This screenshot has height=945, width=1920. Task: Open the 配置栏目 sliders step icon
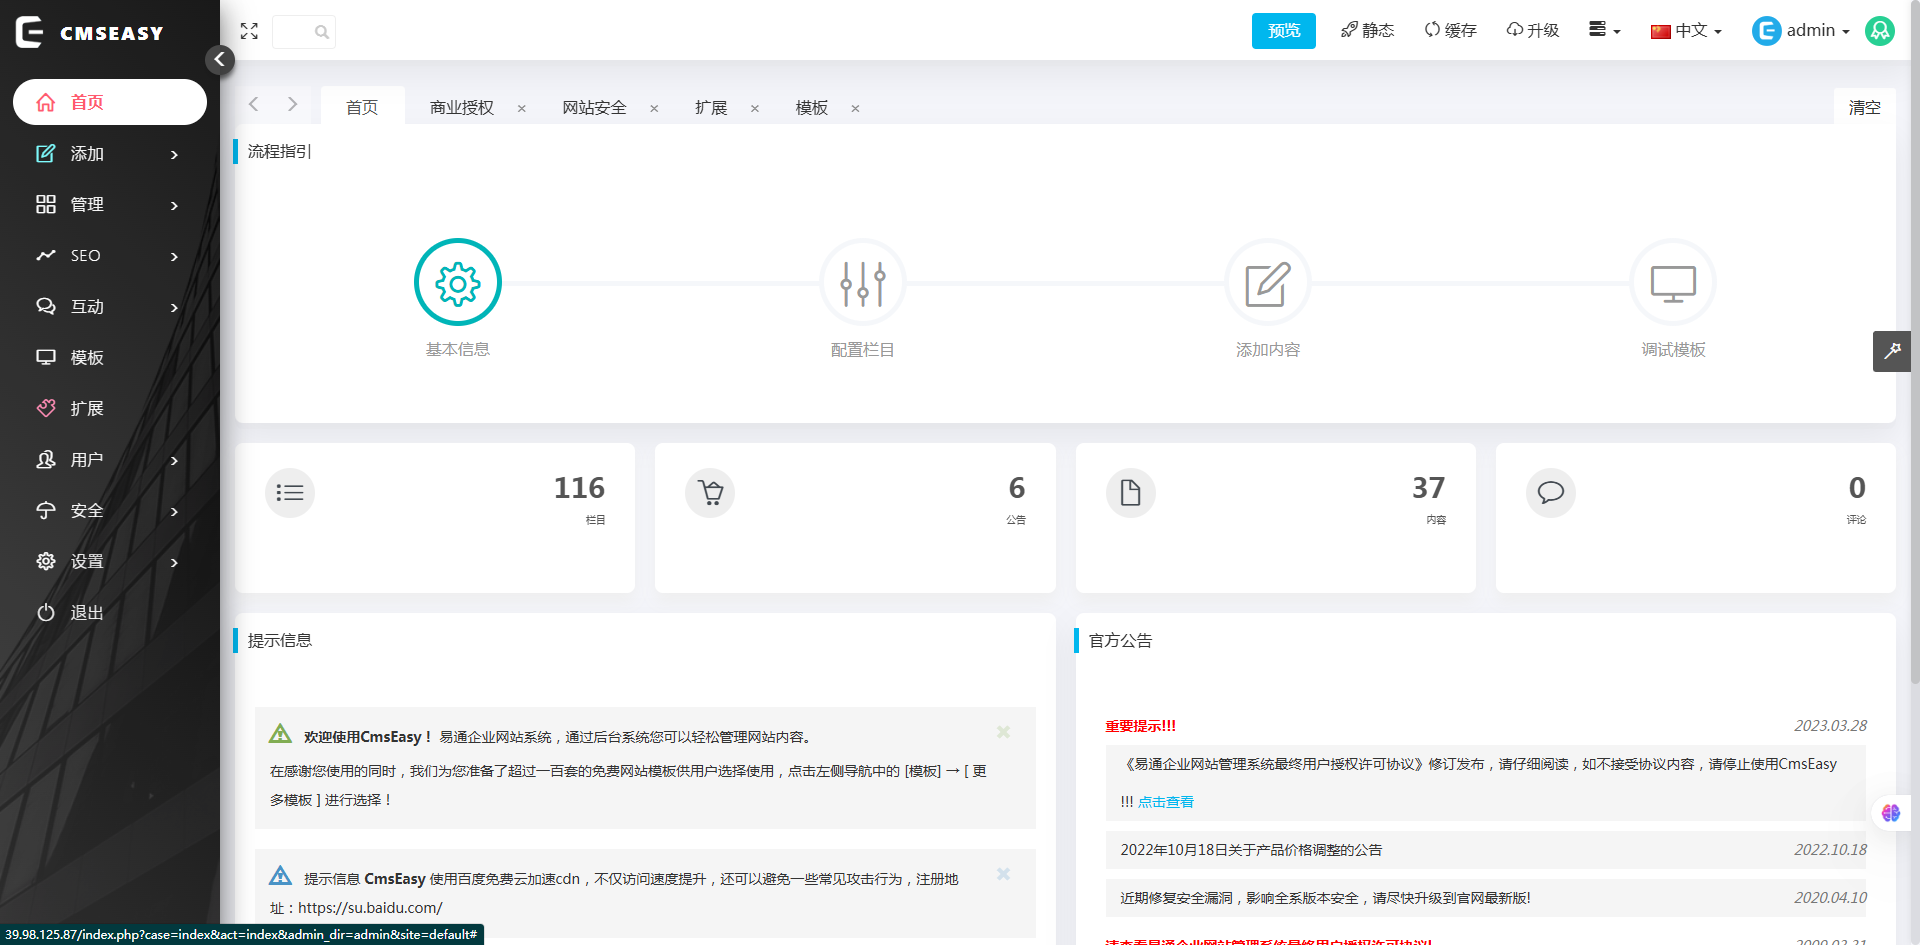coord(862,284)
